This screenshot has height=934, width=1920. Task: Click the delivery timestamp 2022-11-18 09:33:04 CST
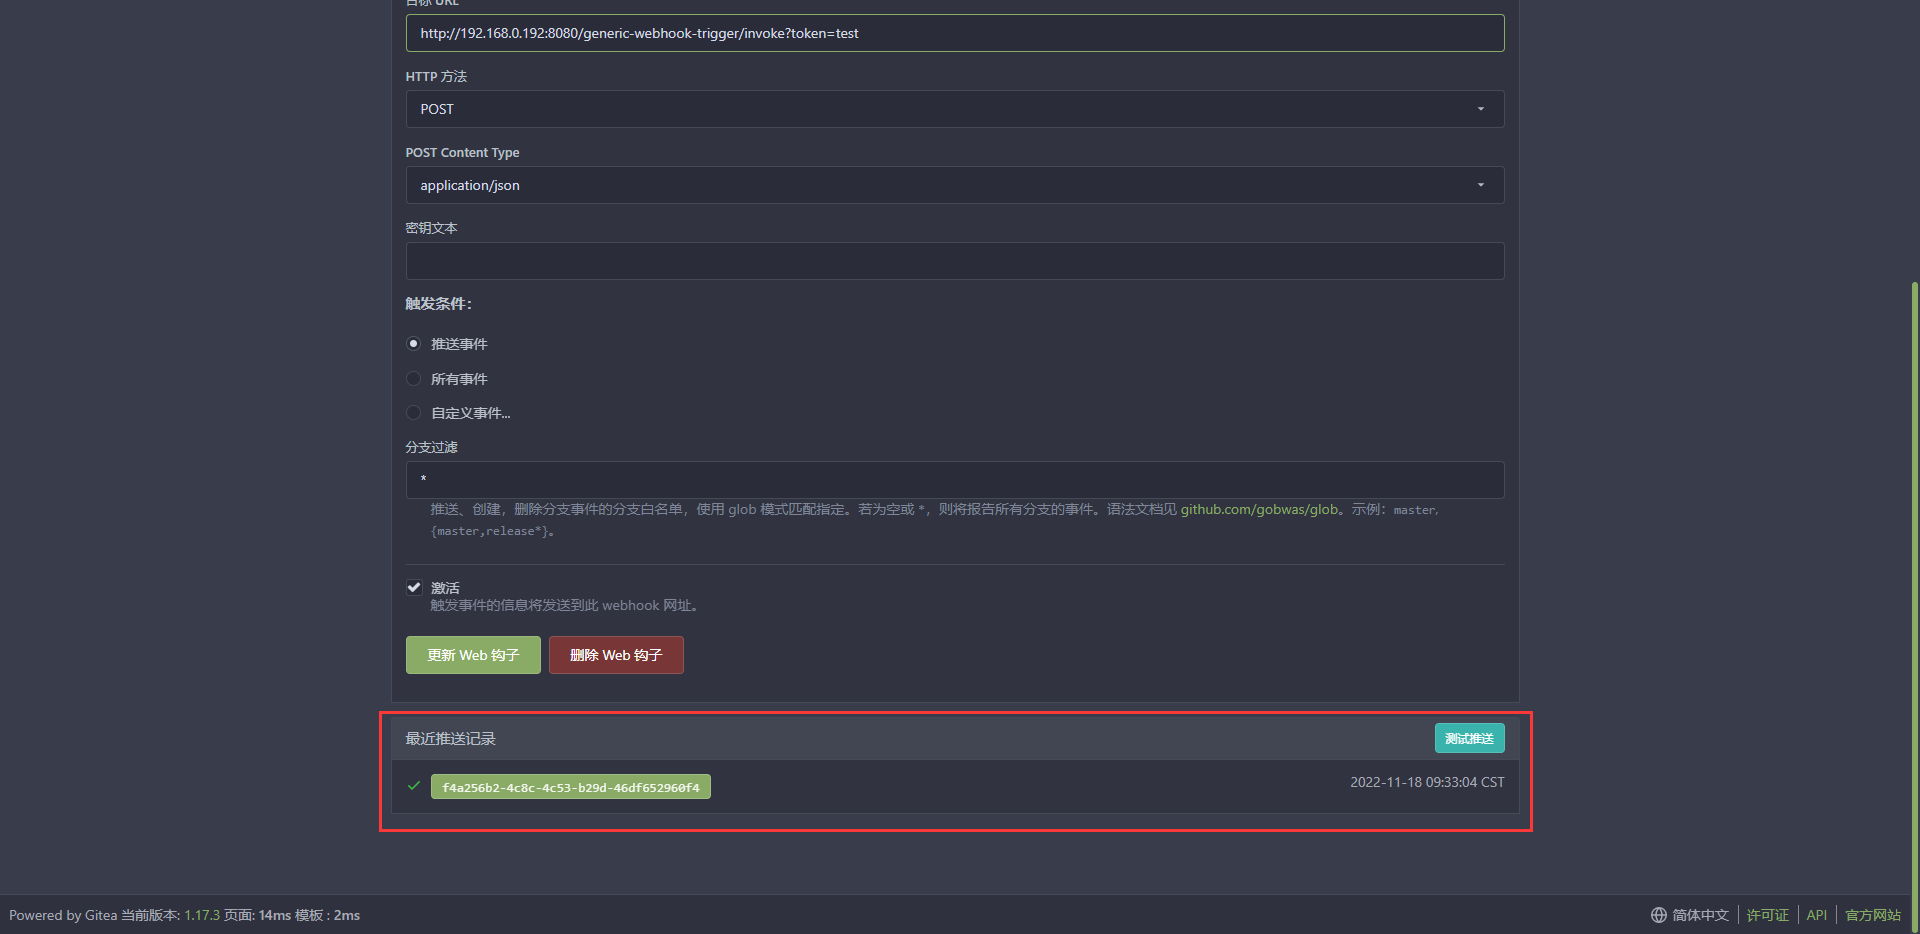click(1427, 782)
